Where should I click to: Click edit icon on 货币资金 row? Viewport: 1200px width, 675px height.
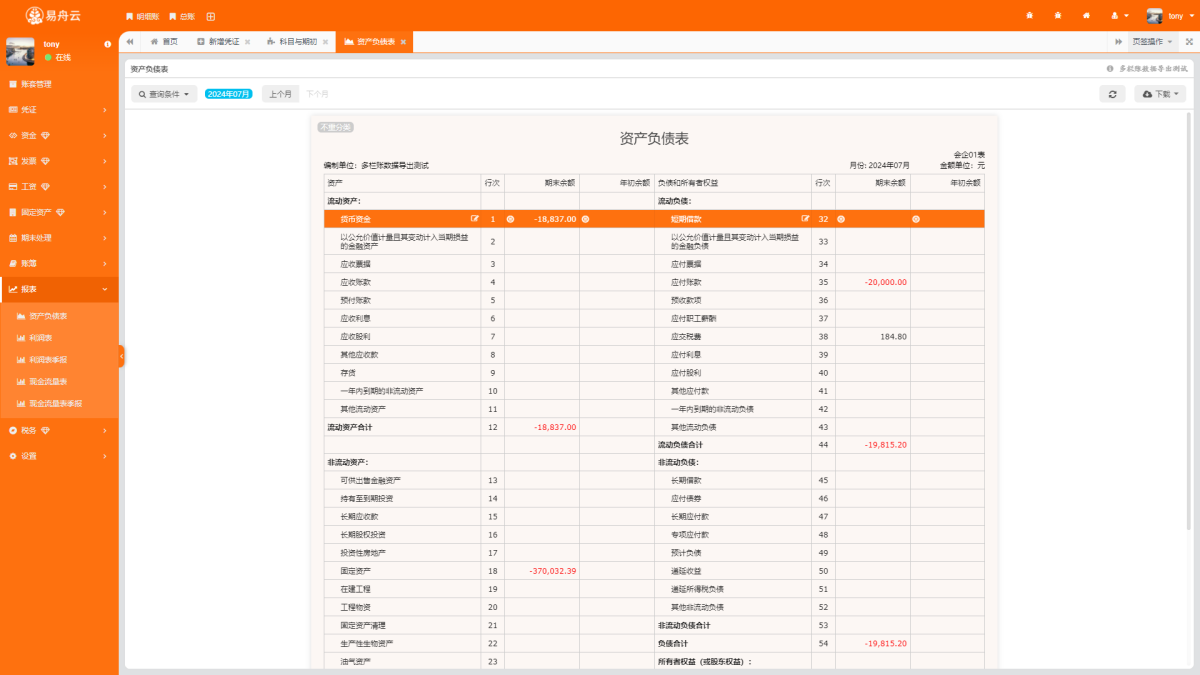tap(475, 218)
